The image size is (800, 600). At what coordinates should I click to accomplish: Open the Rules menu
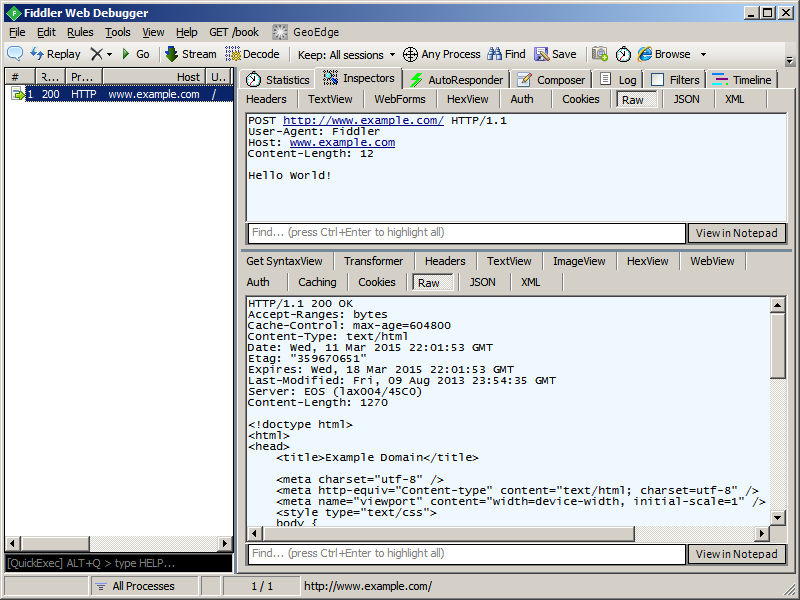(80, 32)
